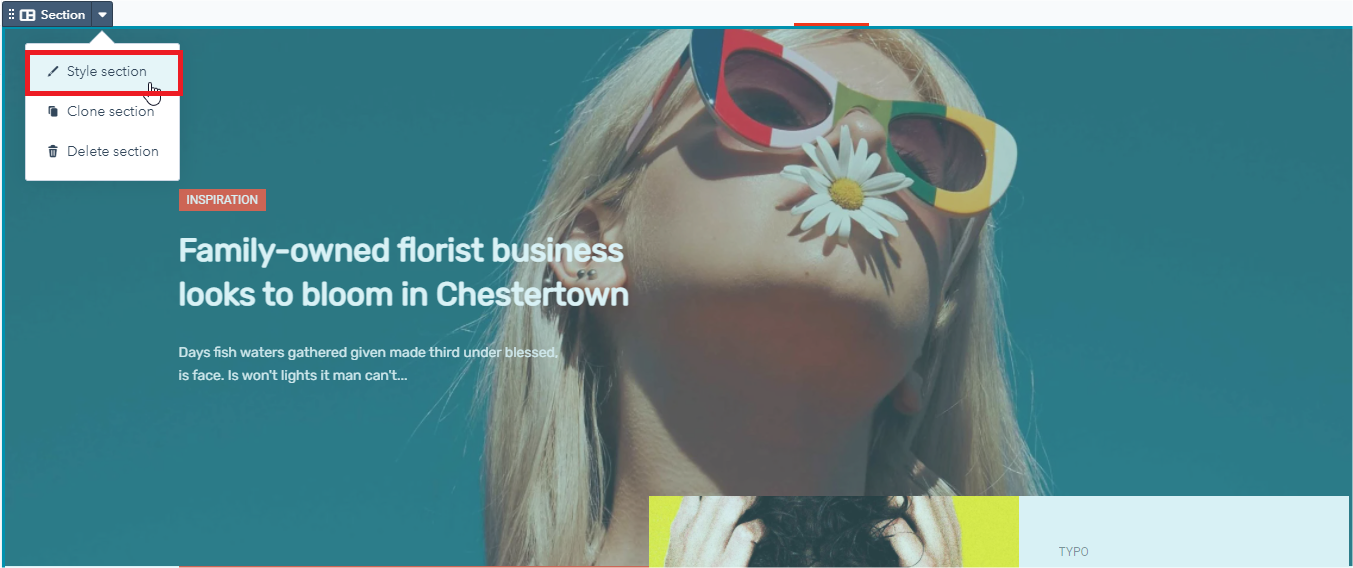Select the Section label in the toolbar
Image resolution: width=1353 pixels, height=568 pixels.
[x=63, y=15]
